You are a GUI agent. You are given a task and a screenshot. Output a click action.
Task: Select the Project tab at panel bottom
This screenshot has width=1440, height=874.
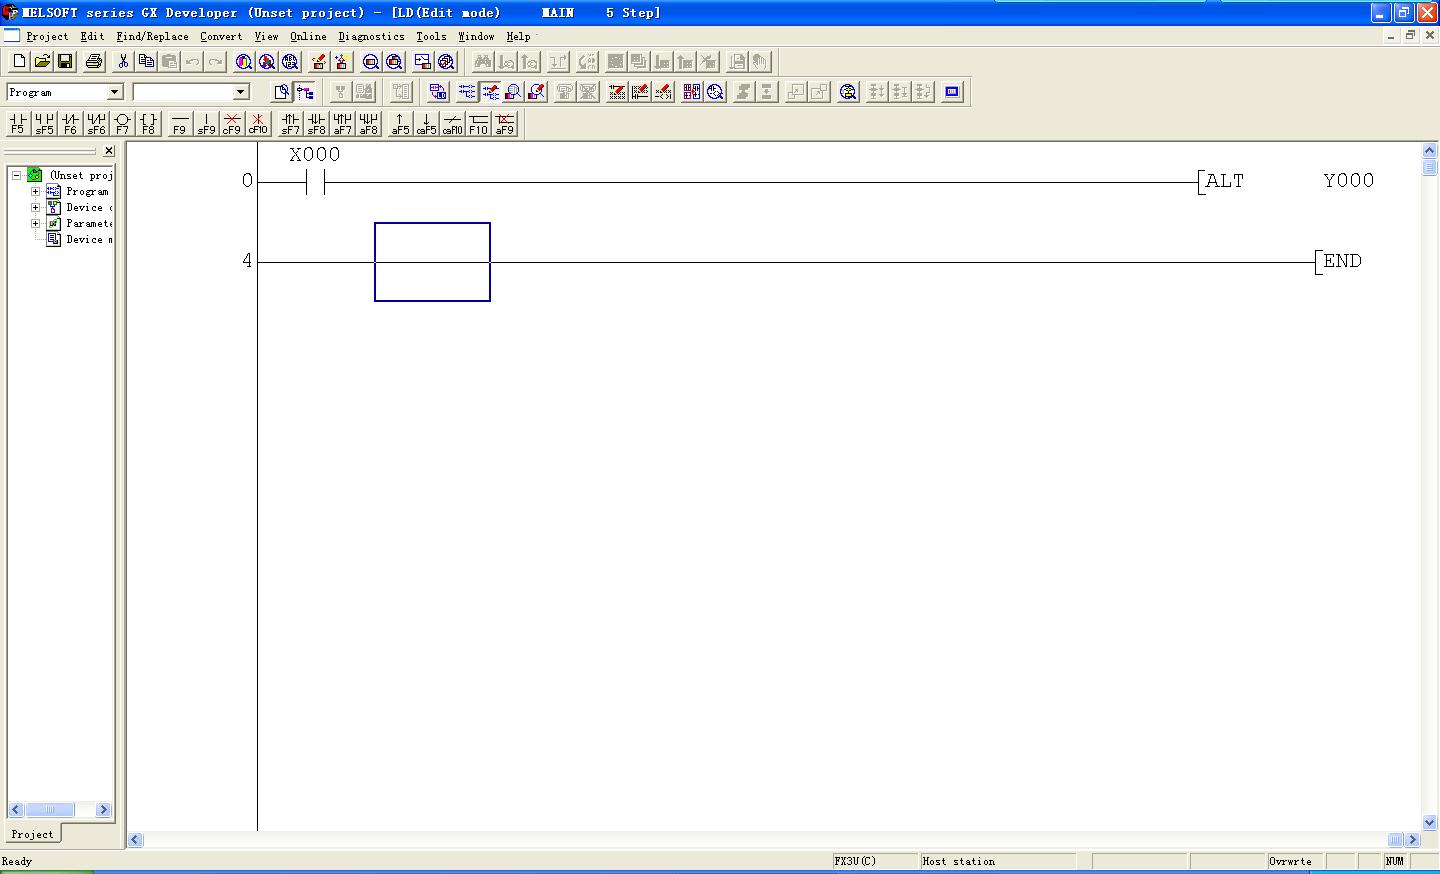32,834
